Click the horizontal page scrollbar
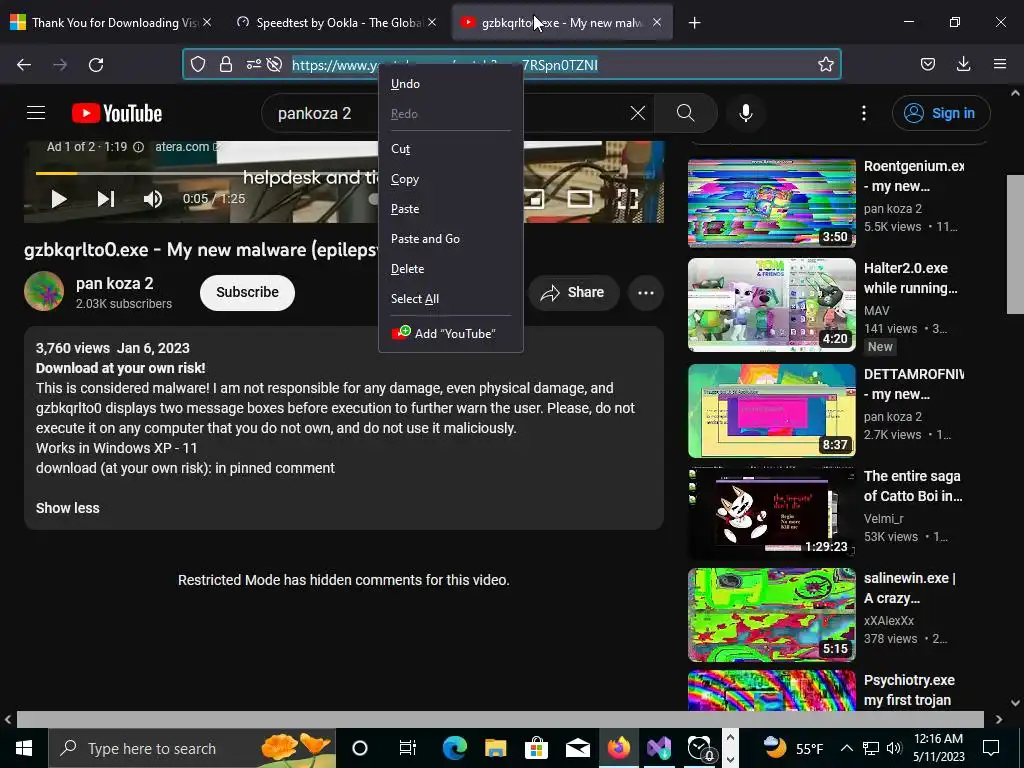This screenshot has height=768, width=1024. pyautogui.click(x=500, y=719)
